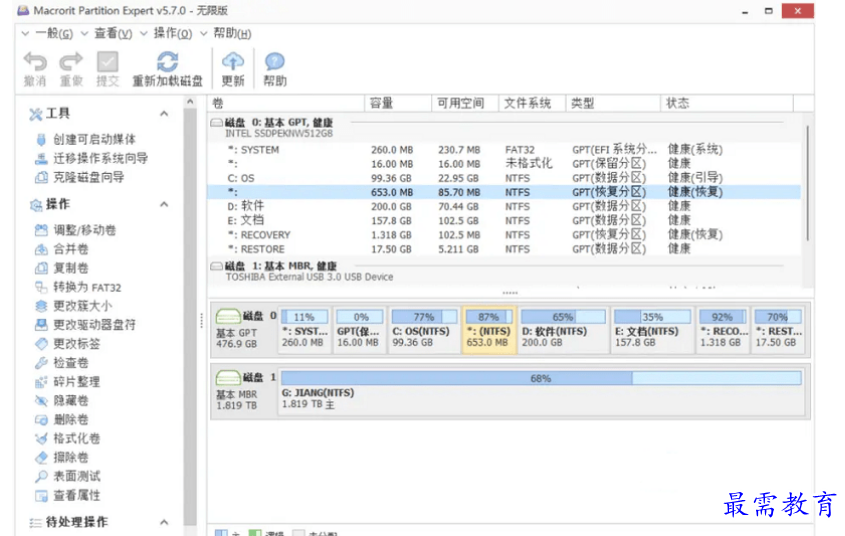The image size is (845, 536).
Task: Click the C: OS(NTFS) 77% partition bar
Action: coord(423,330)
